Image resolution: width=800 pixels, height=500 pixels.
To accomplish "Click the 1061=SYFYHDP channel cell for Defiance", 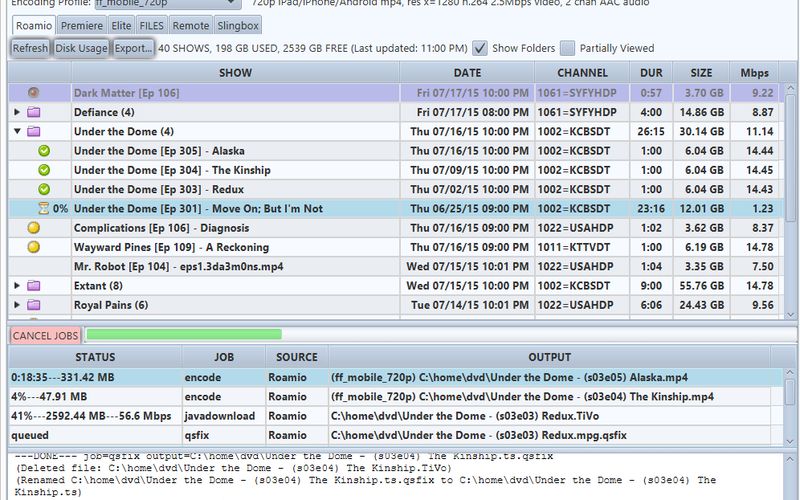I will [x=582, y=112].
